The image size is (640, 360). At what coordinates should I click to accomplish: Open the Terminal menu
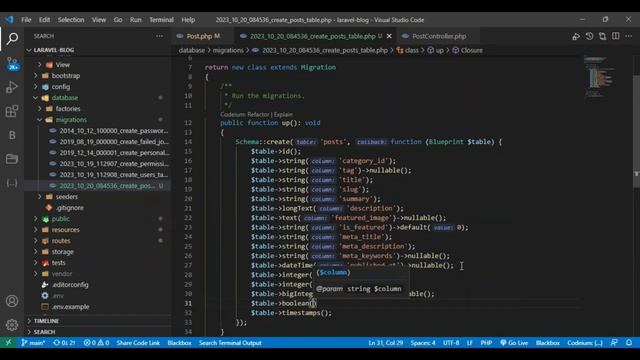[161, 20]
